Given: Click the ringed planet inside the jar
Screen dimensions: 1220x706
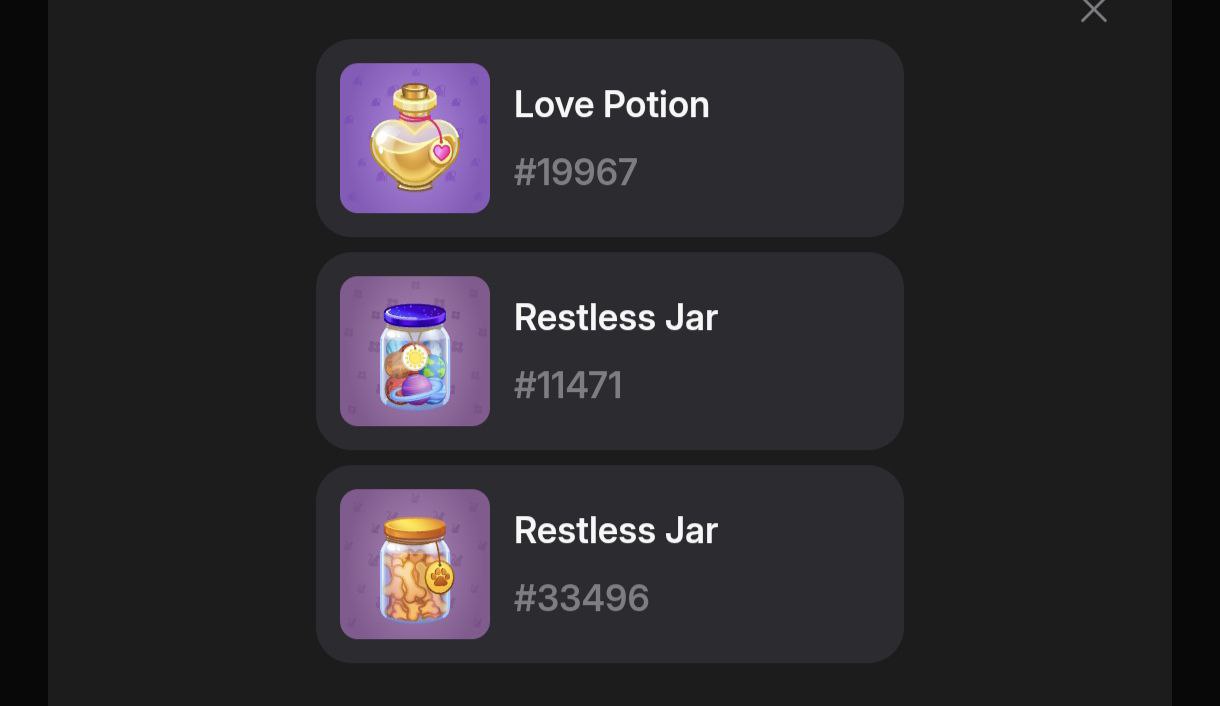Looking at the screenshot, I should coord(414,386).
